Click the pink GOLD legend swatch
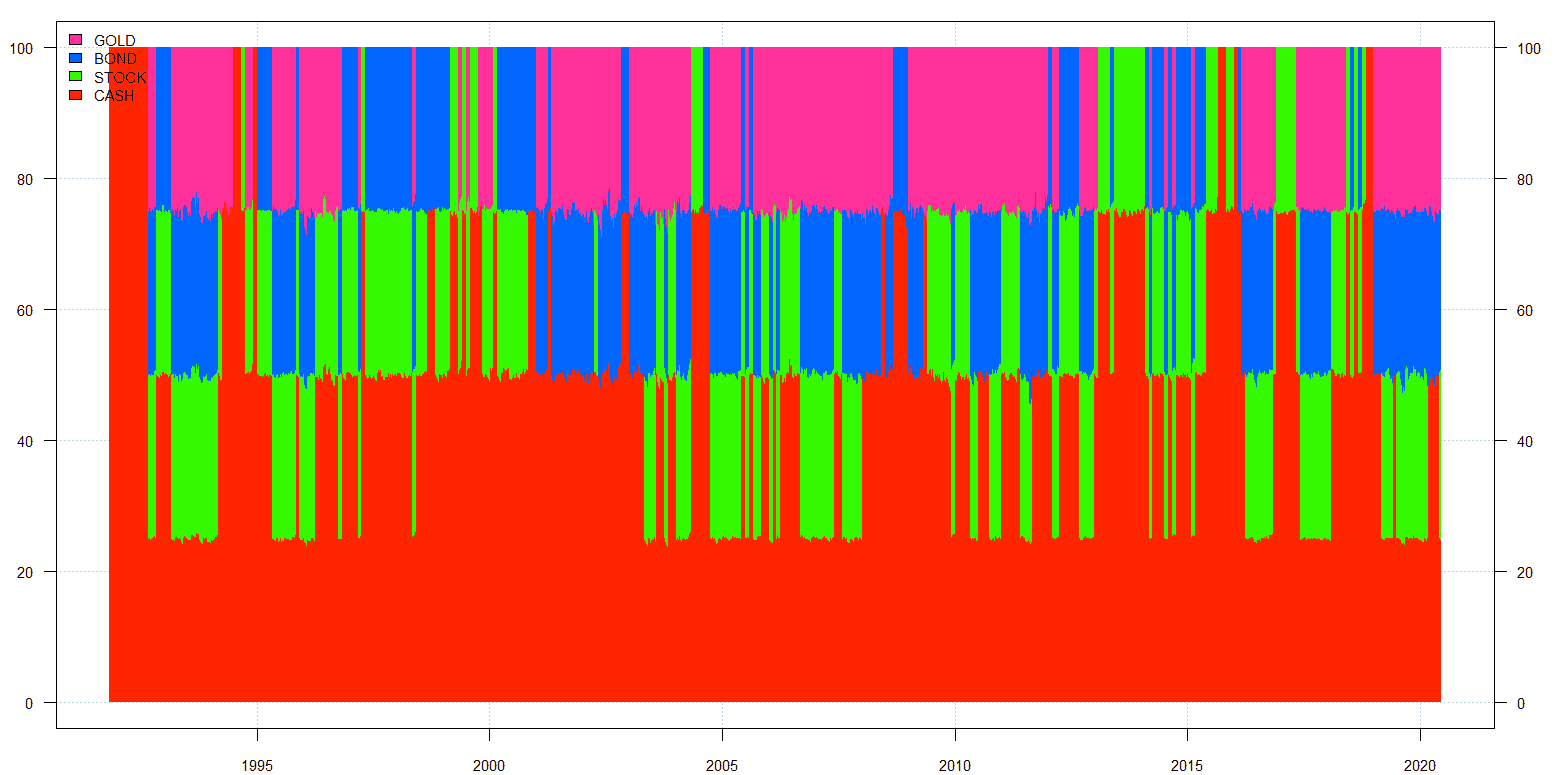 coord(75,40)
